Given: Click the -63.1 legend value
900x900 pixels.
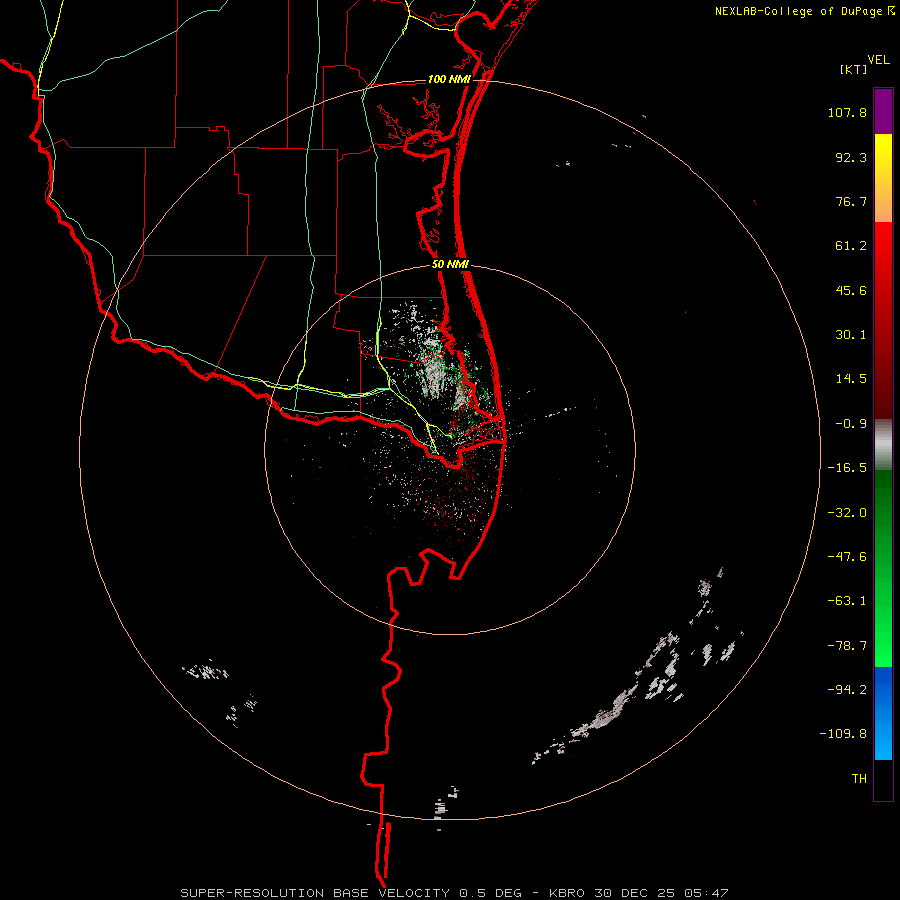Looking at the screenshot, I should click(x=847, y=601).
